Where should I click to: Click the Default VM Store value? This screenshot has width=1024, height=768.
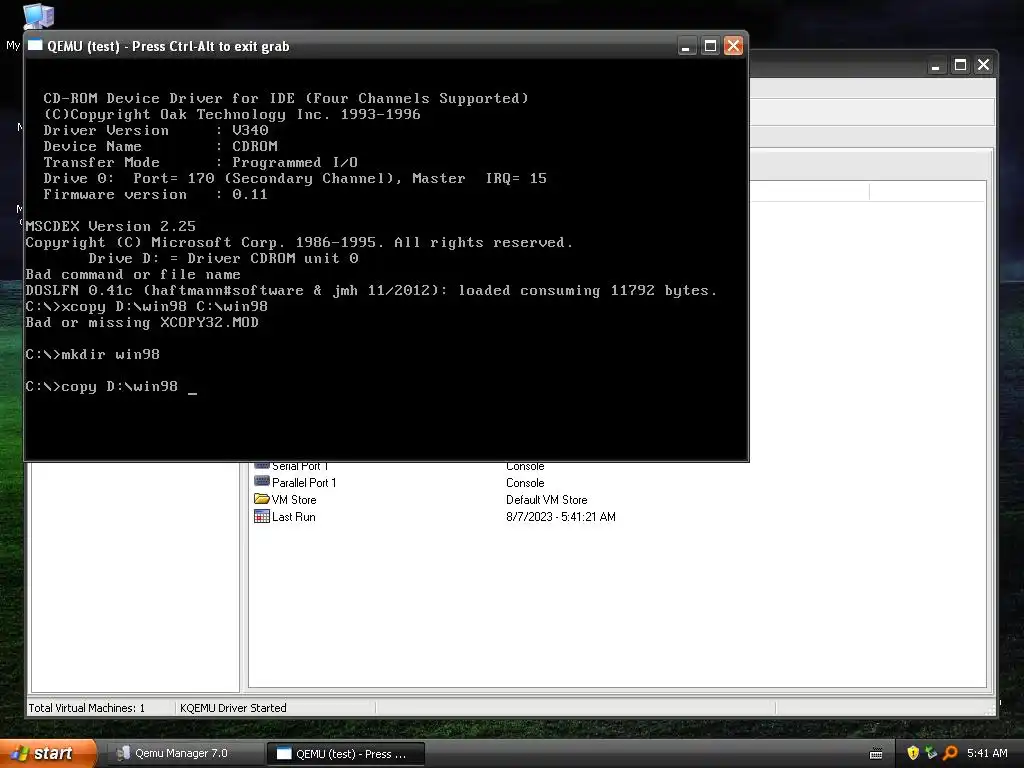click(547, 500)
